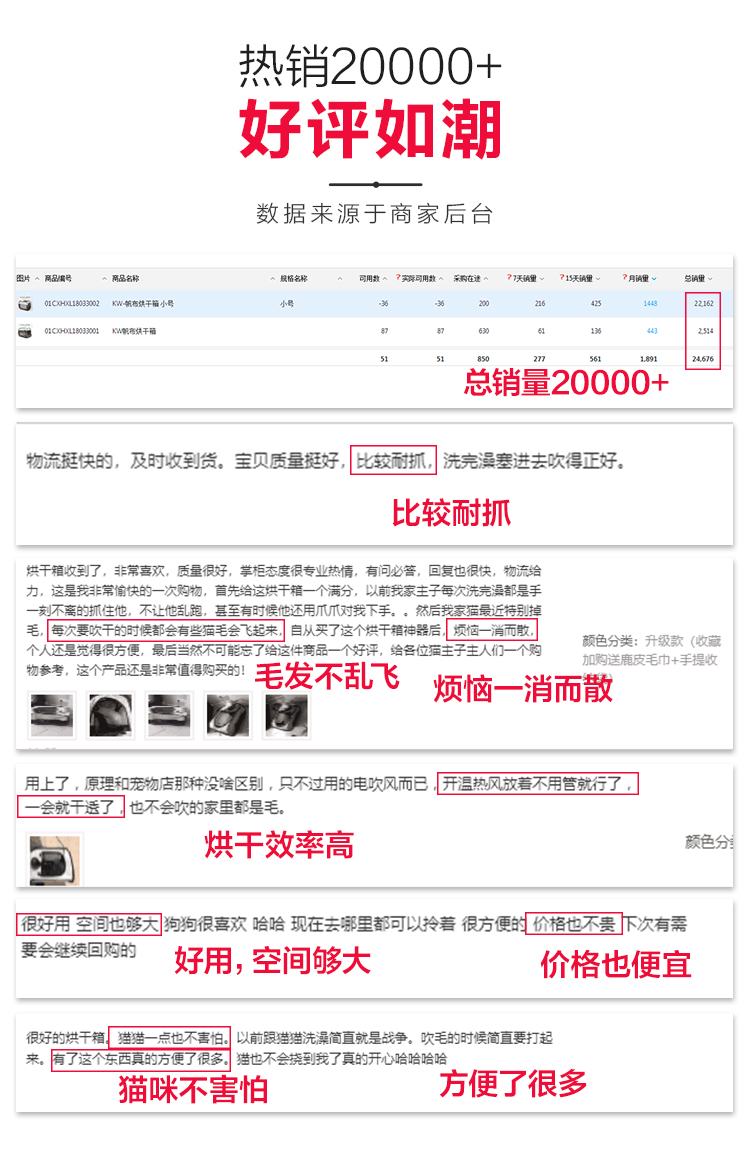The image size is (750, 1150).
Task: Open product image of row 01CXHXL18033001
Action: pyautogui.click(x=25, y=332)
